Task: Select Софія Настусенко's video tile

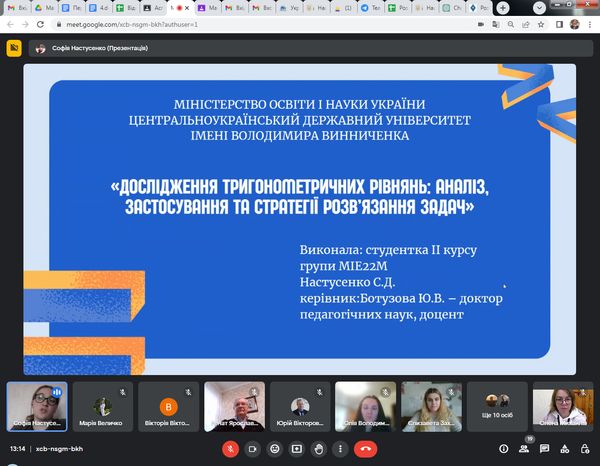Action: point(35,405)
